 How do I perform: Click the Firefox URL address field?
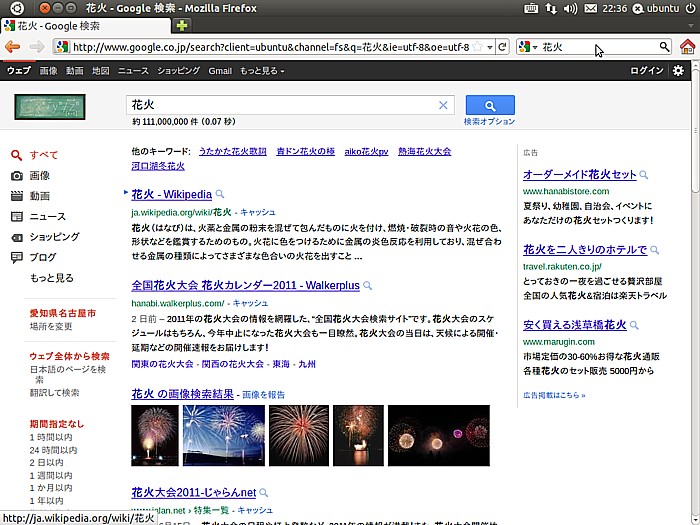pyautogui.click(x=271, y=46)
